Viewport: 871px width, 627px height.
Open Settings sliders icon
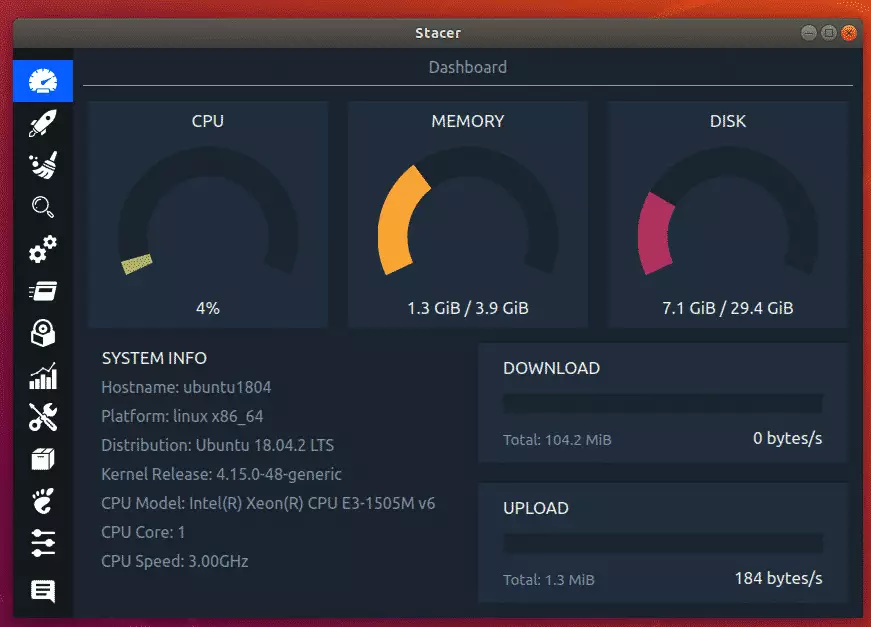[43, 543]
